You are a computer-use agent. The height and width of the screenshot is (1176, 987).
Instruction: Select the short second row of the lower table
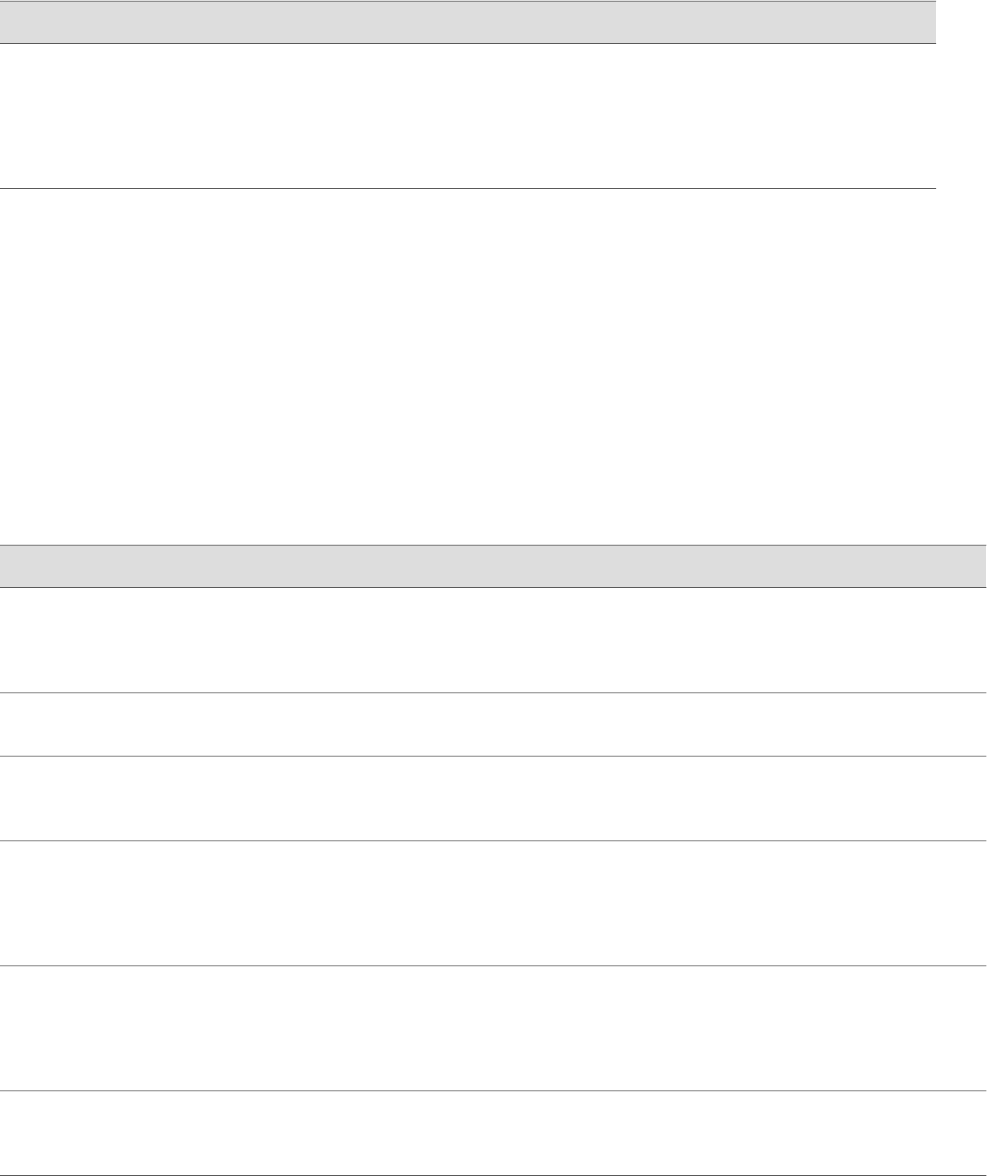click(493, 724)
